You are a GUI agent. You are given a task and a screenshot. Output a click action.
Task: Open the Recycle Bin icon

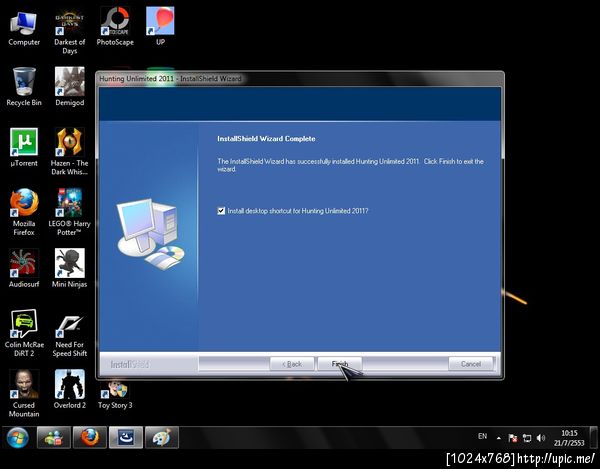pos(24,87)
